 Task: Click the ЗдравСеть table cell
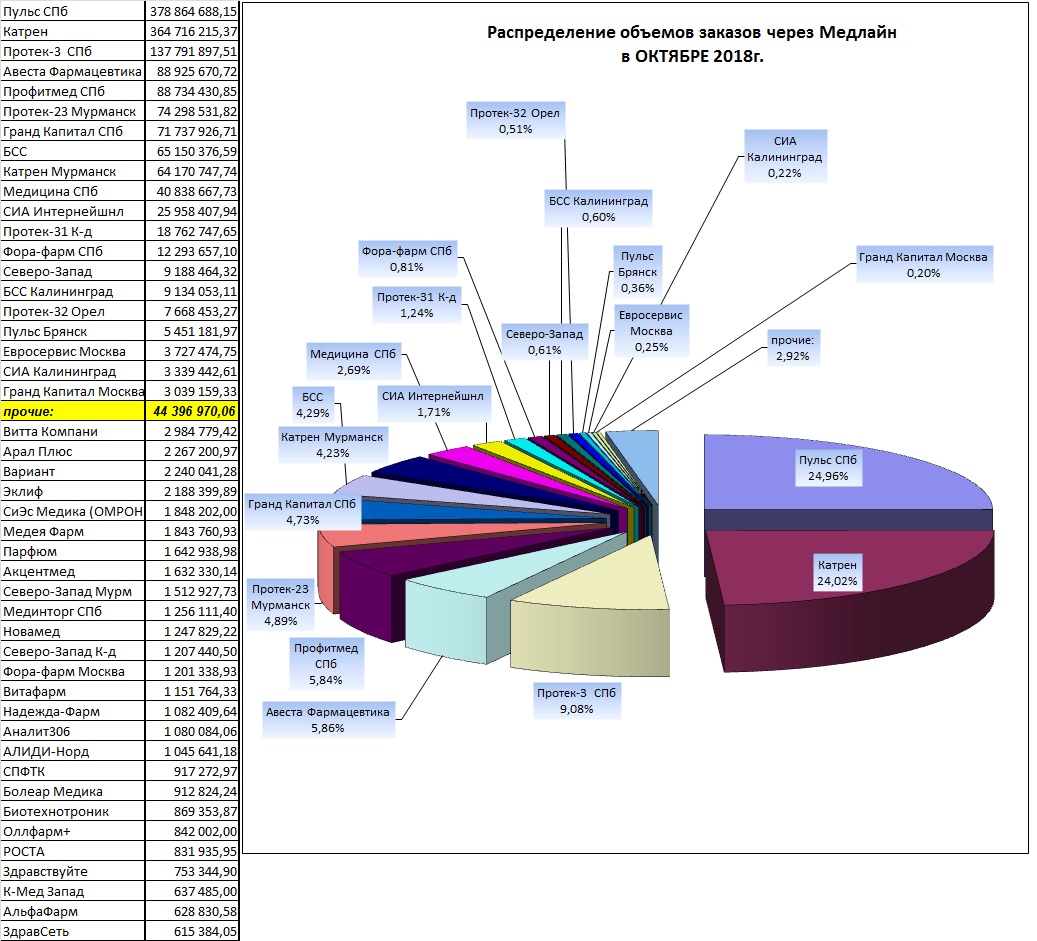click(72, 931)
